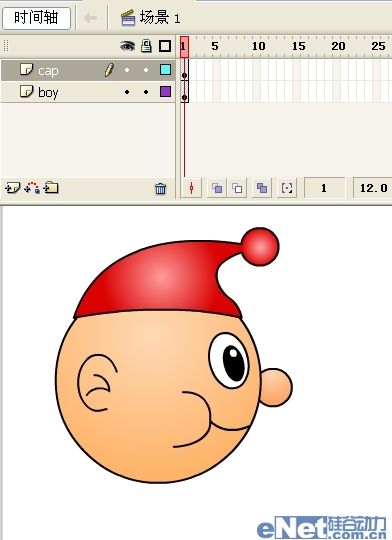Viewport: 392px width, 540px height.
Task: Click the boy layer page icon
Action: point(27,91)
